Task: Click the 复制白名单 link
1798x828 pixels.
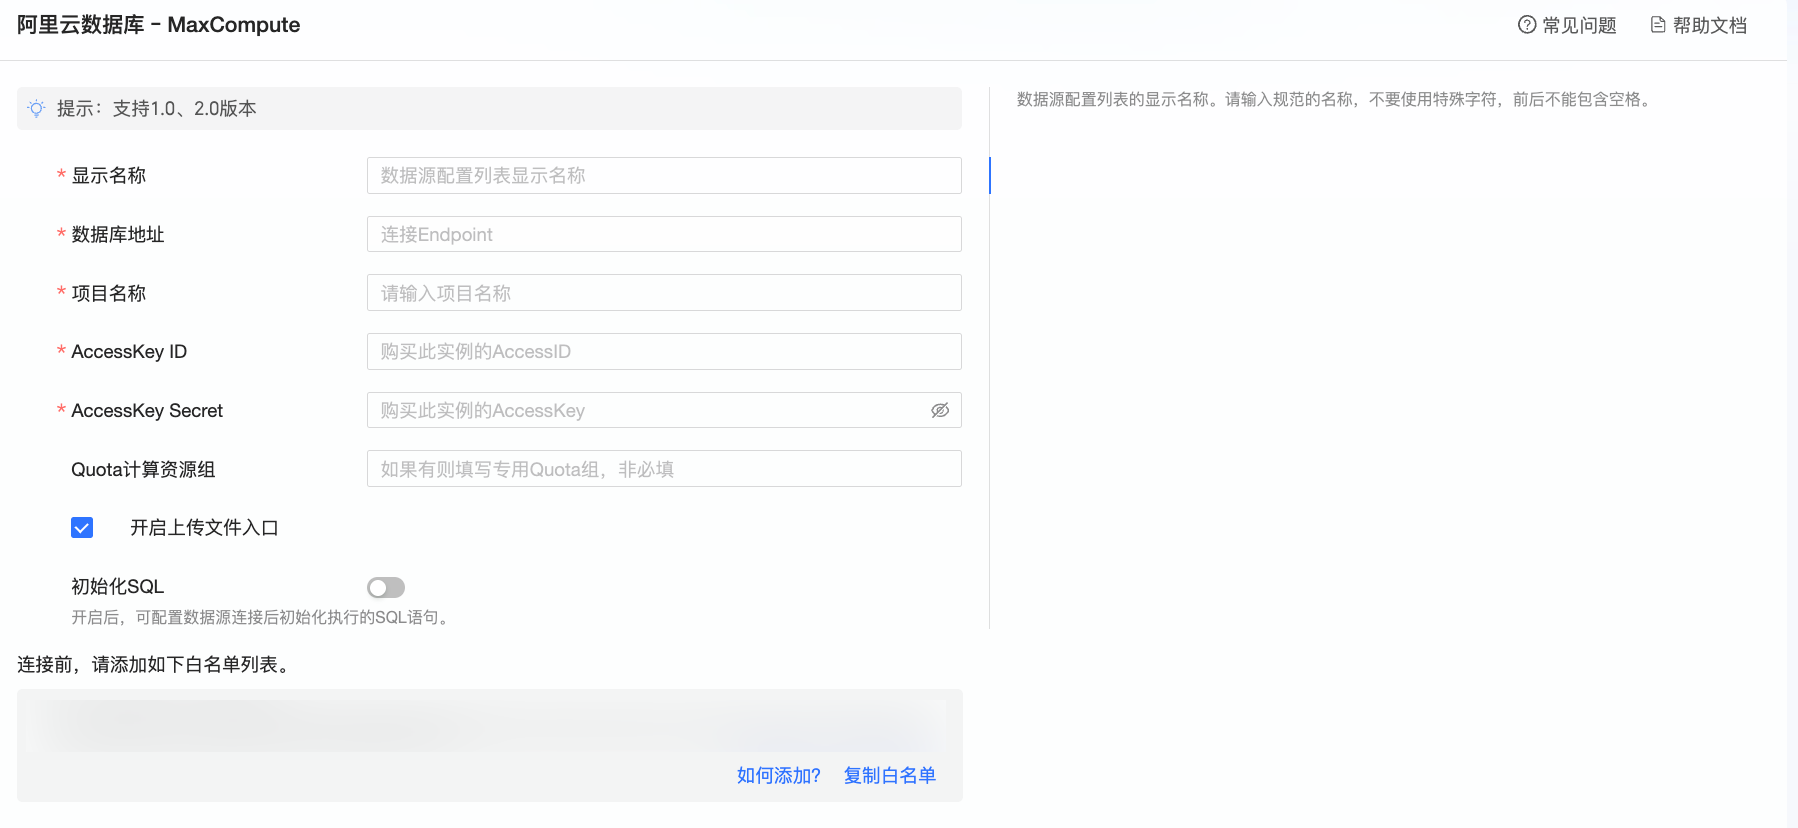Action: click(x=890, y=776)
